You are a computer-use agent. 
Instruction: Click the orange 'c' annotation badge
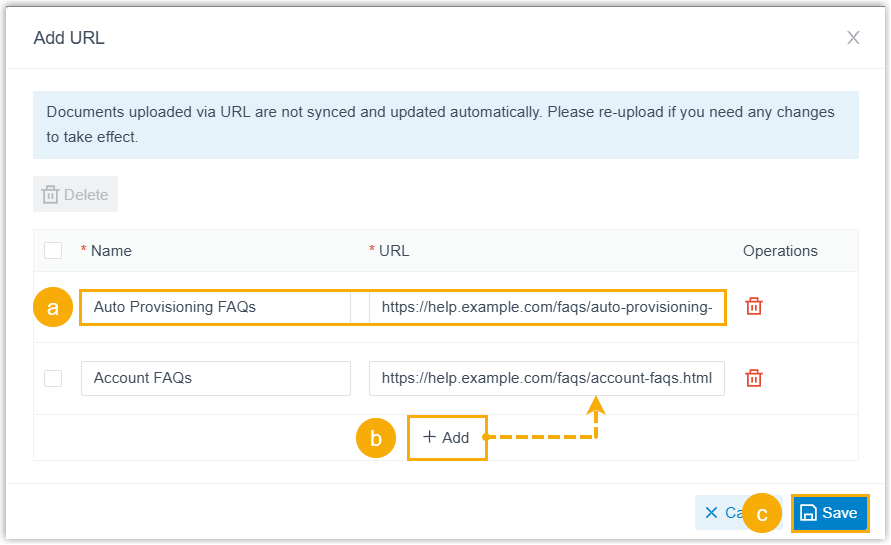click(762, 514)
